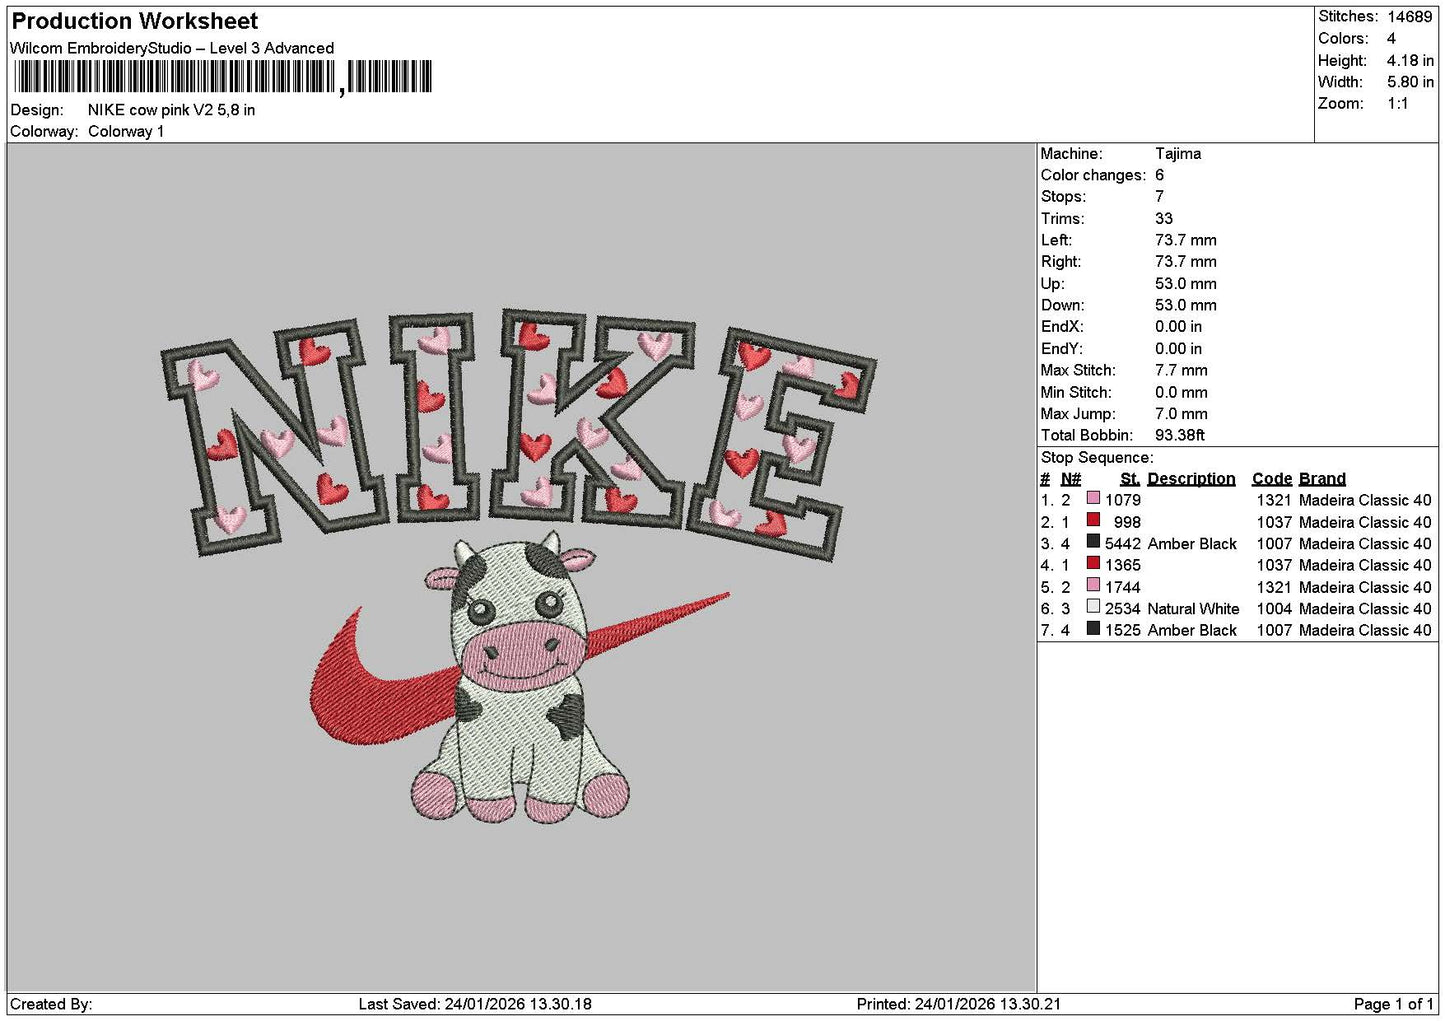
Task: Click the NIKE cow embroidery design preview
Action: point(519,566)
